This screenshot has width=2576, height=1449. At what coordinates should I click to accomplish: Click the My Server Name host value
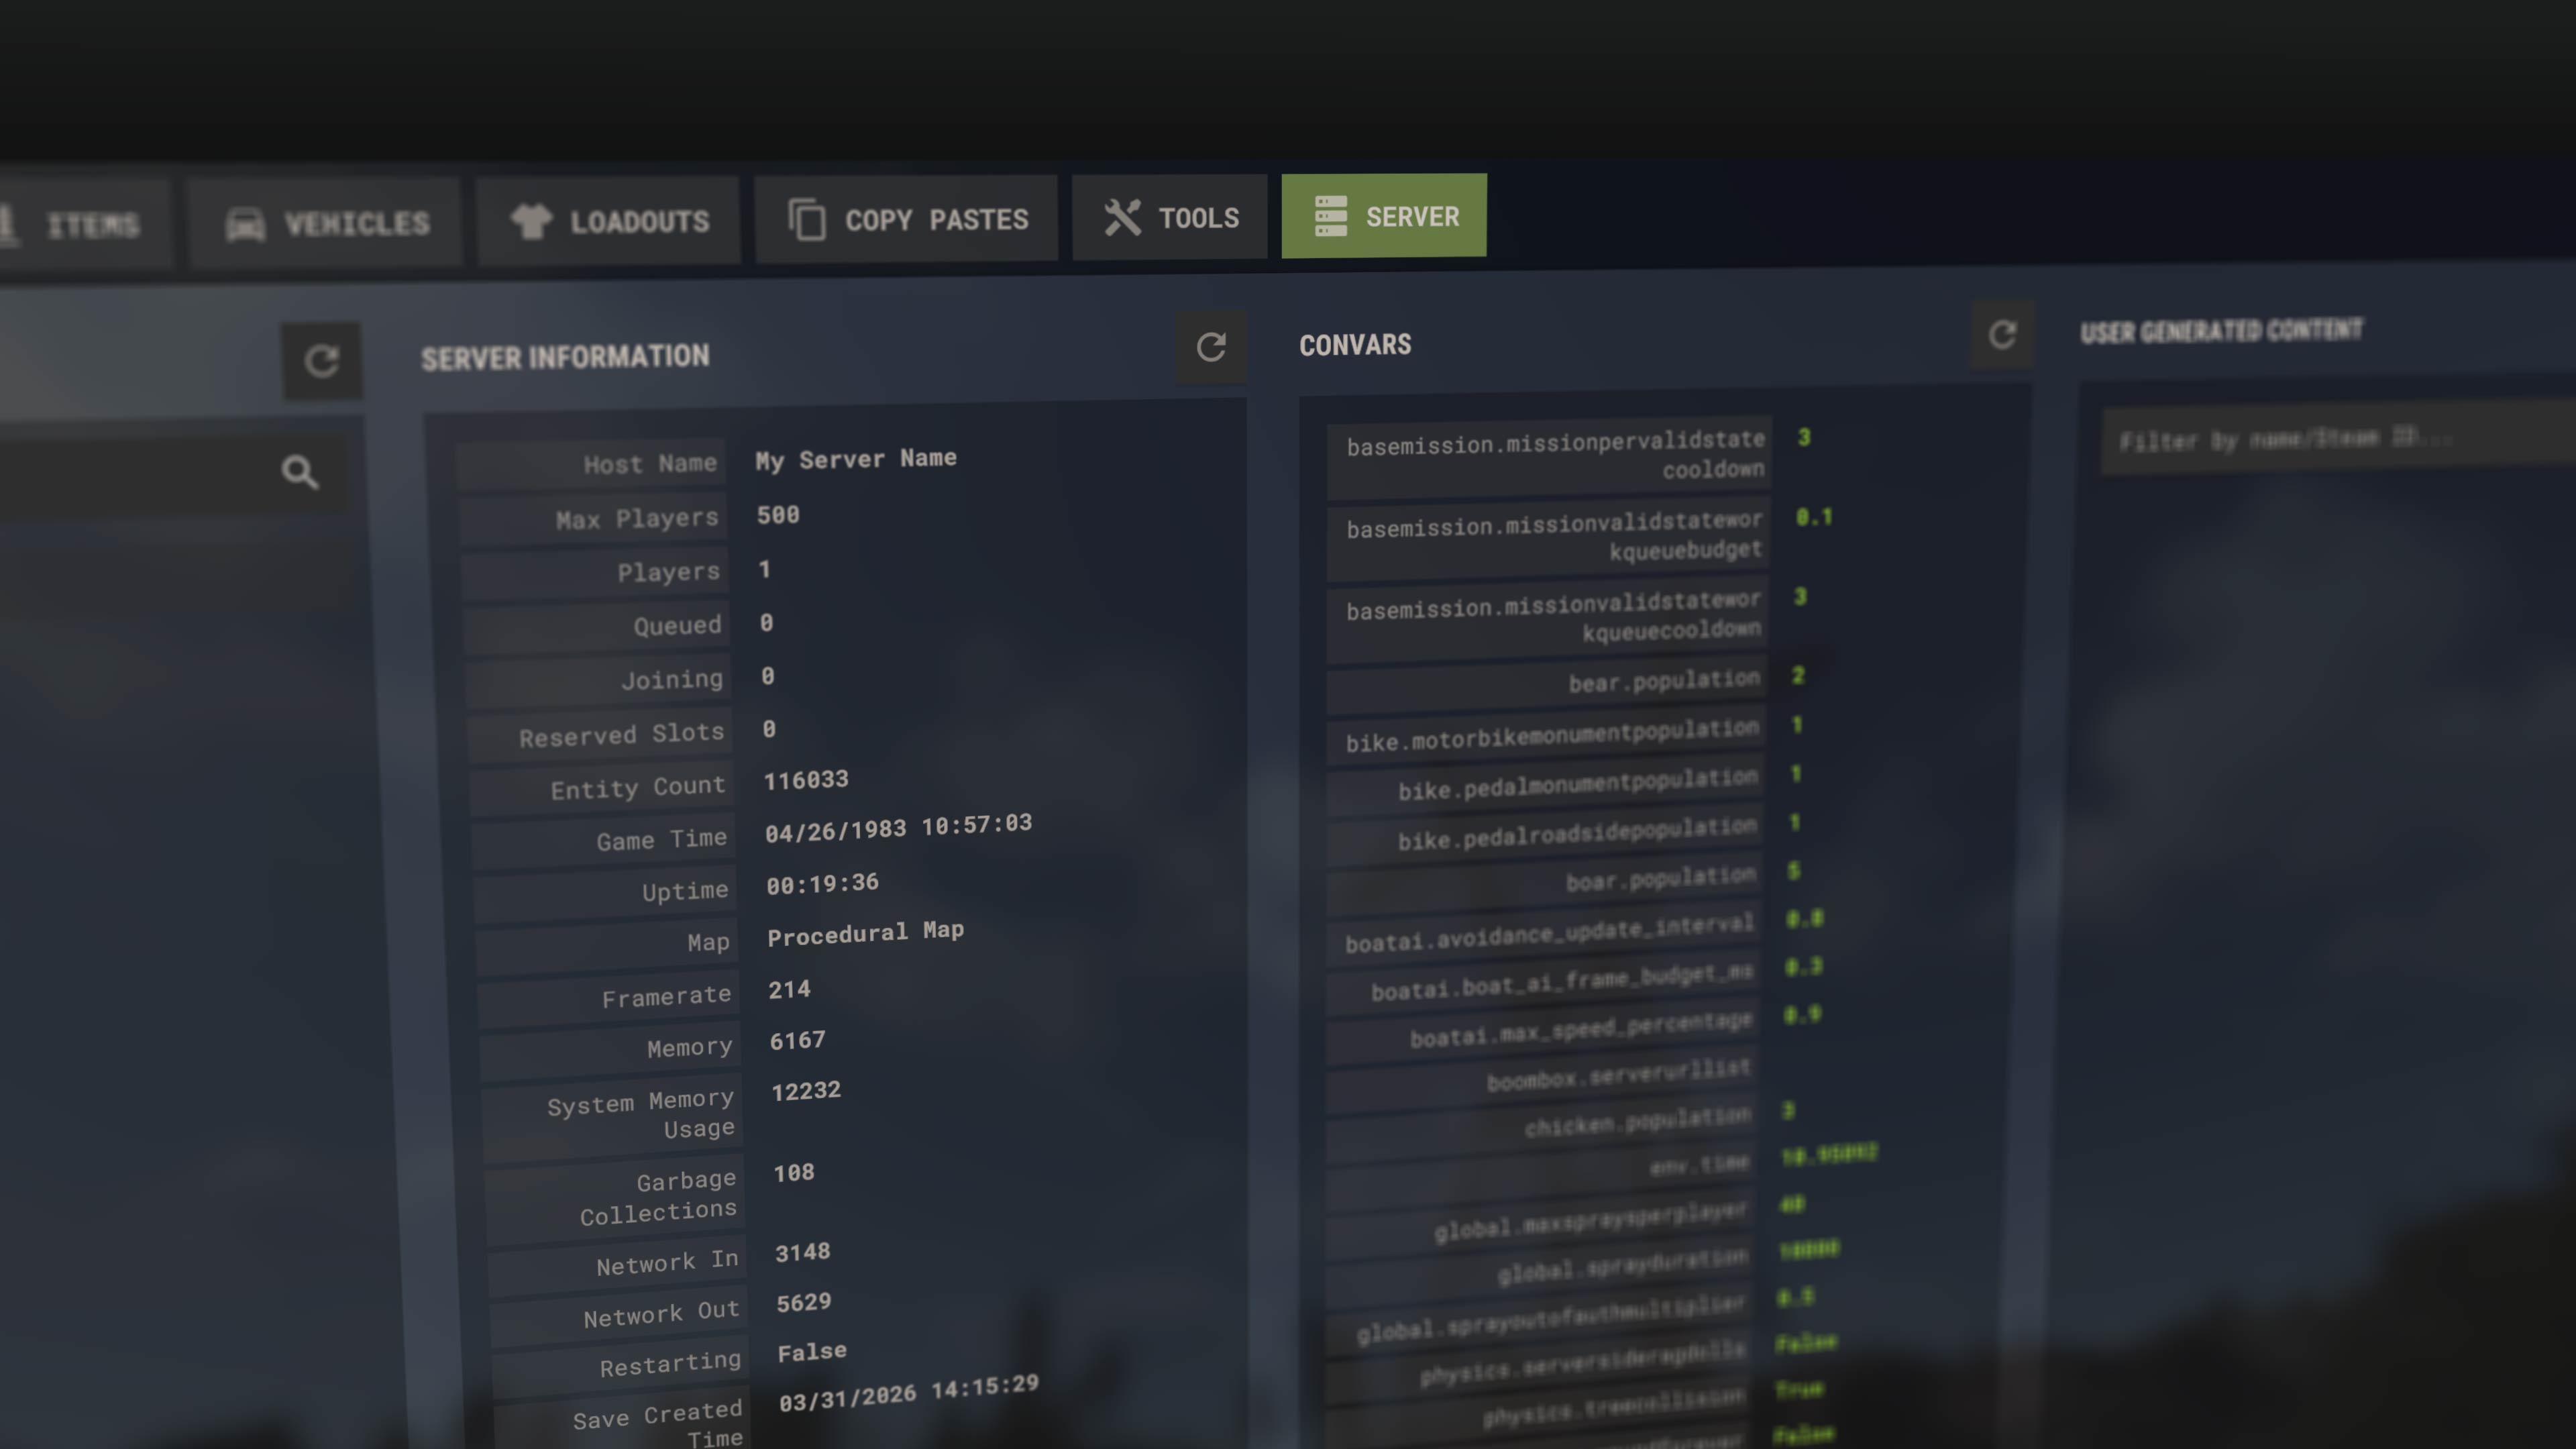coord(856,459)
